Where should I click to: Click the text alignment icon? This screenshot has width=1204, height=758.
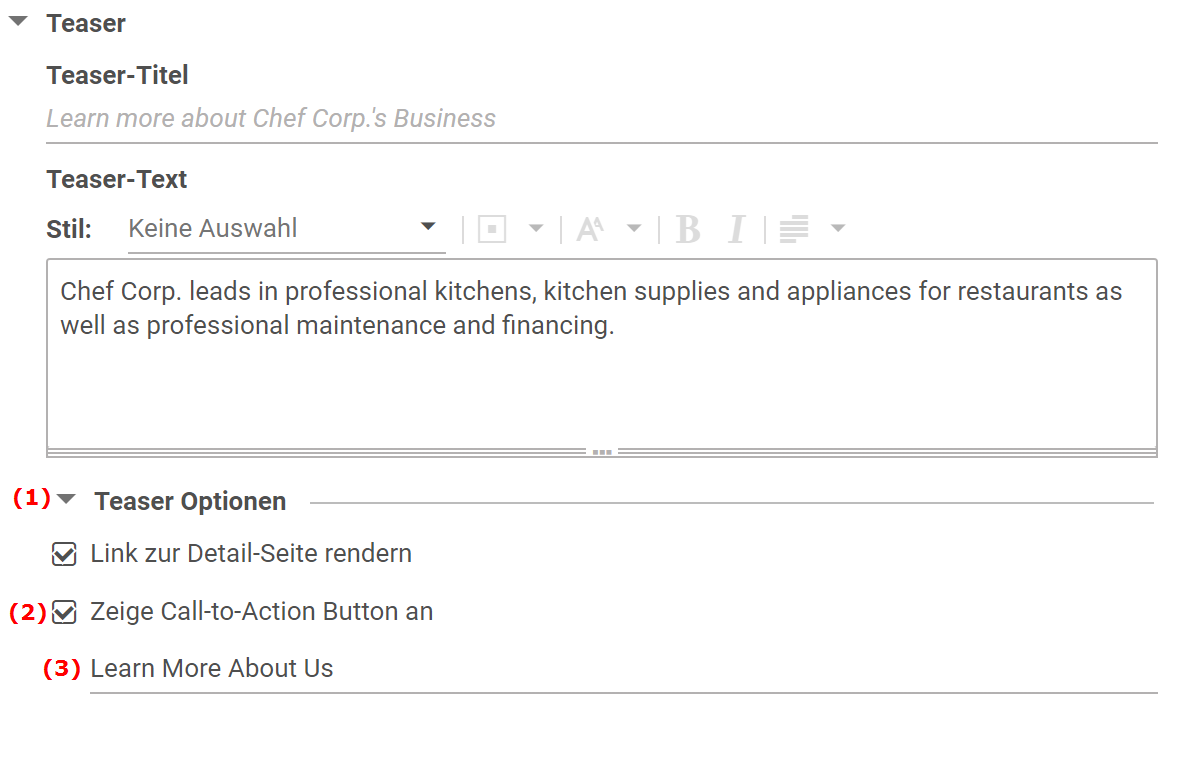(x=793, y=229)
